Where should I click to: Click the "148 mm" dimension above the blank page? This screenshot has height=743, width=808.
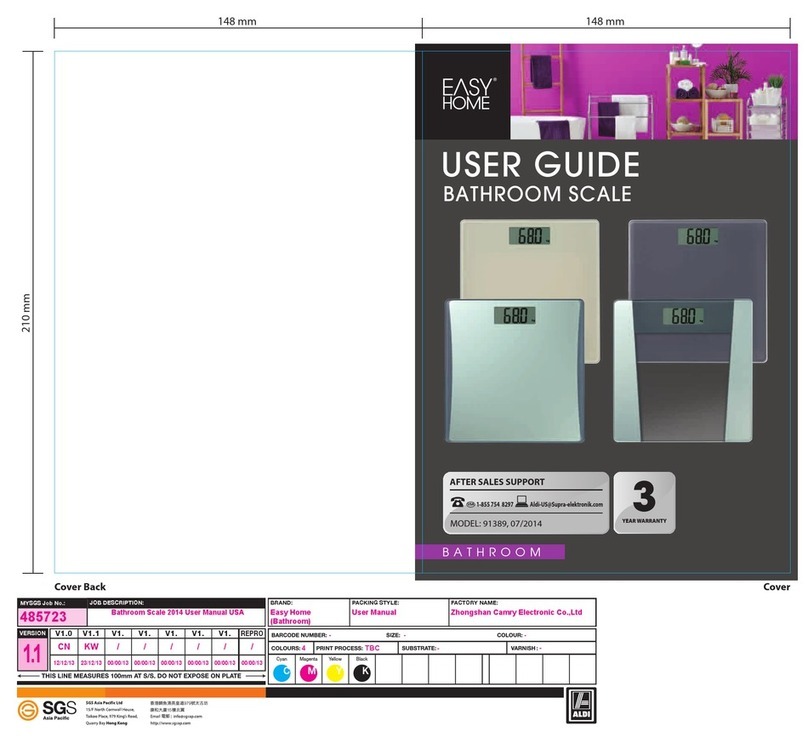pos(237,21)
